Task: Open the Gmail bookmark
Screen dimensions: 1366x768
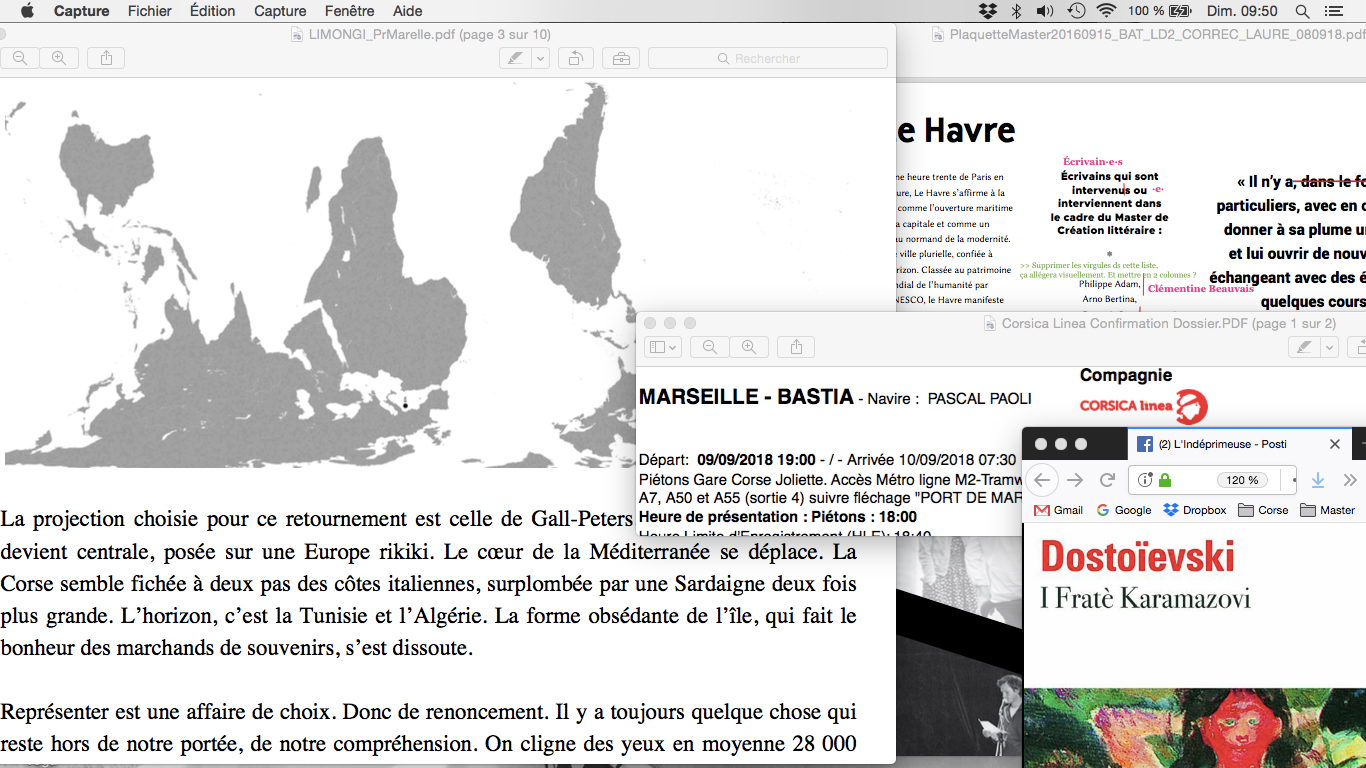Action: coord(1059,510)
